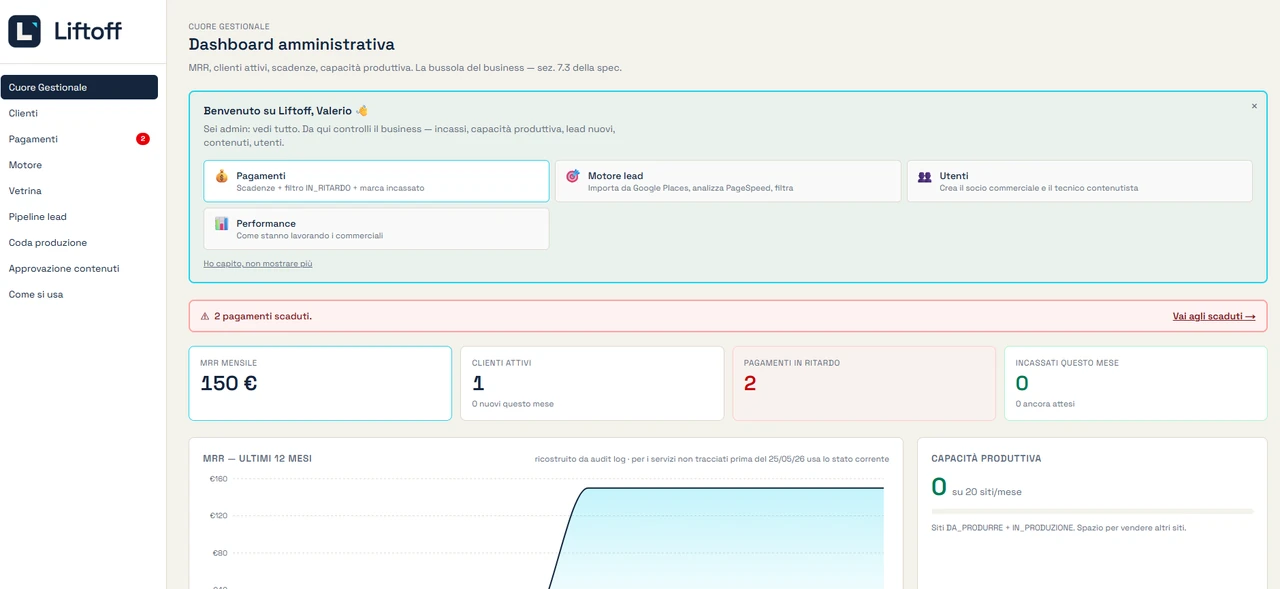Click the Clienti Attivi stat card

(x=592, y=383)
